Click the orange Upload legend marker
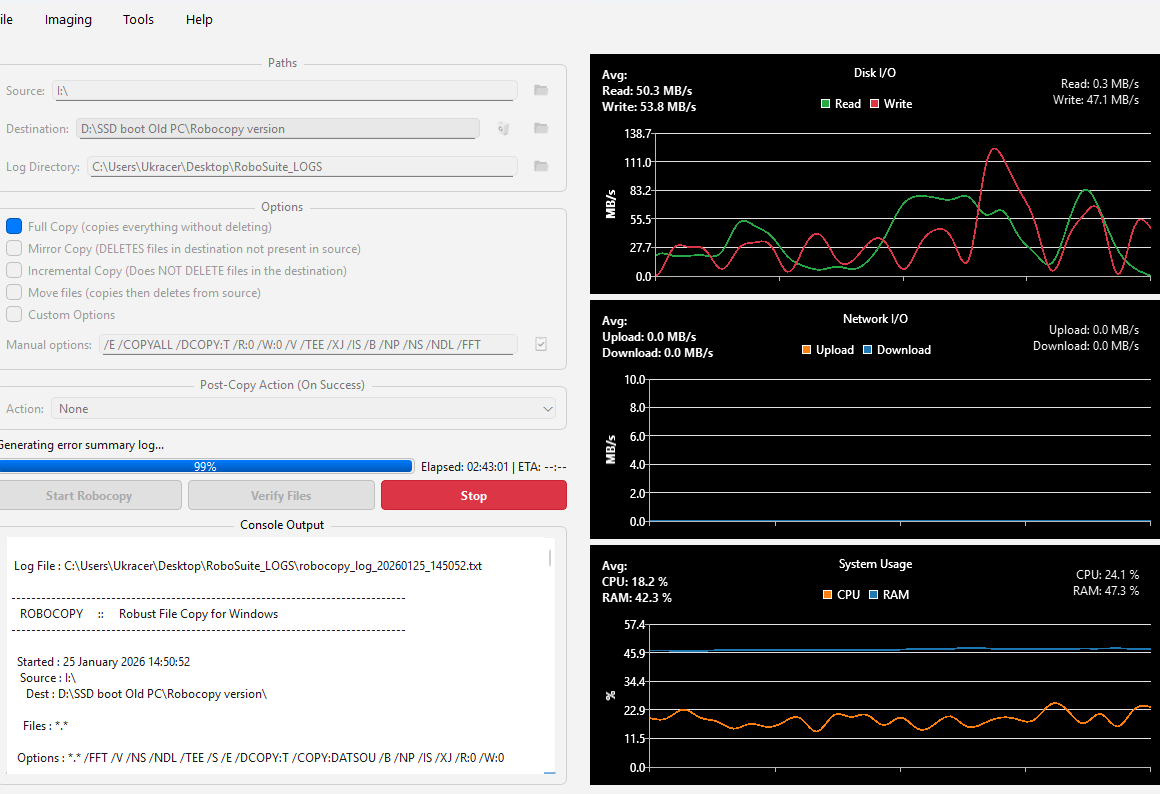The height and width of the screenshot is (794, 1160). [x=806, y=350]
